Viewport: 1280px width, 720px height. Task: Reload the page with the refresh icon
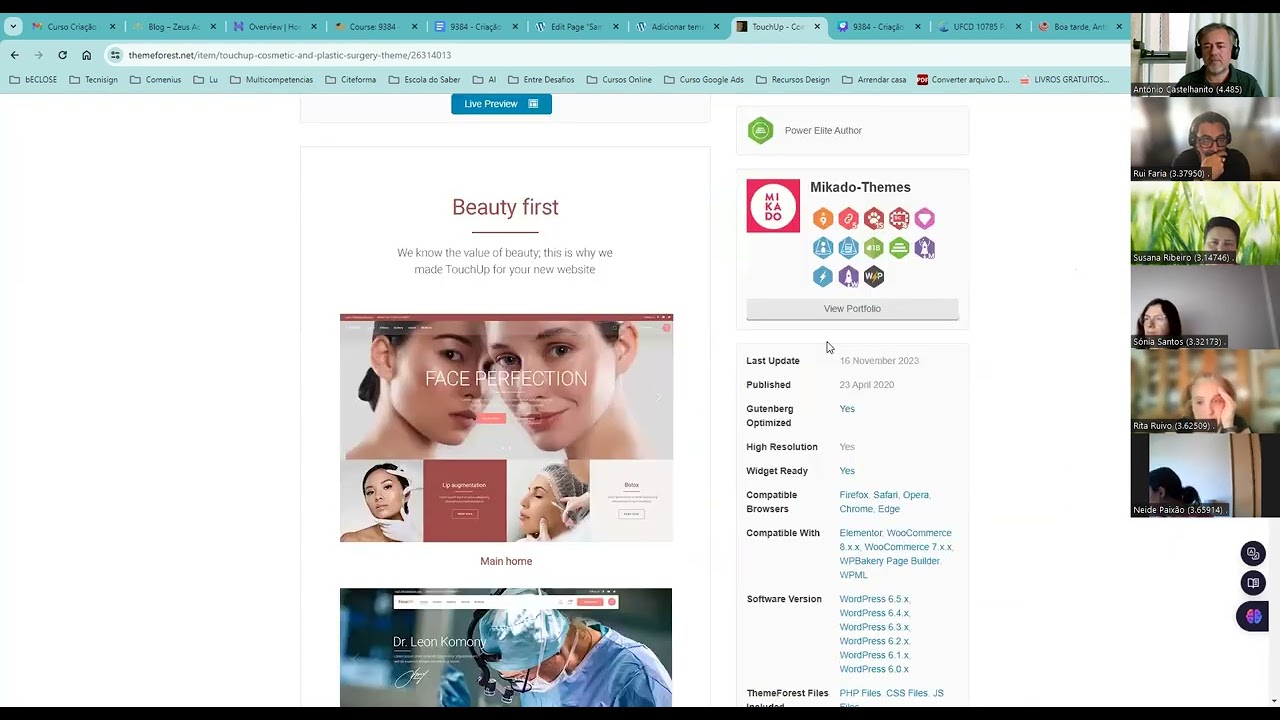pos(62,55)
